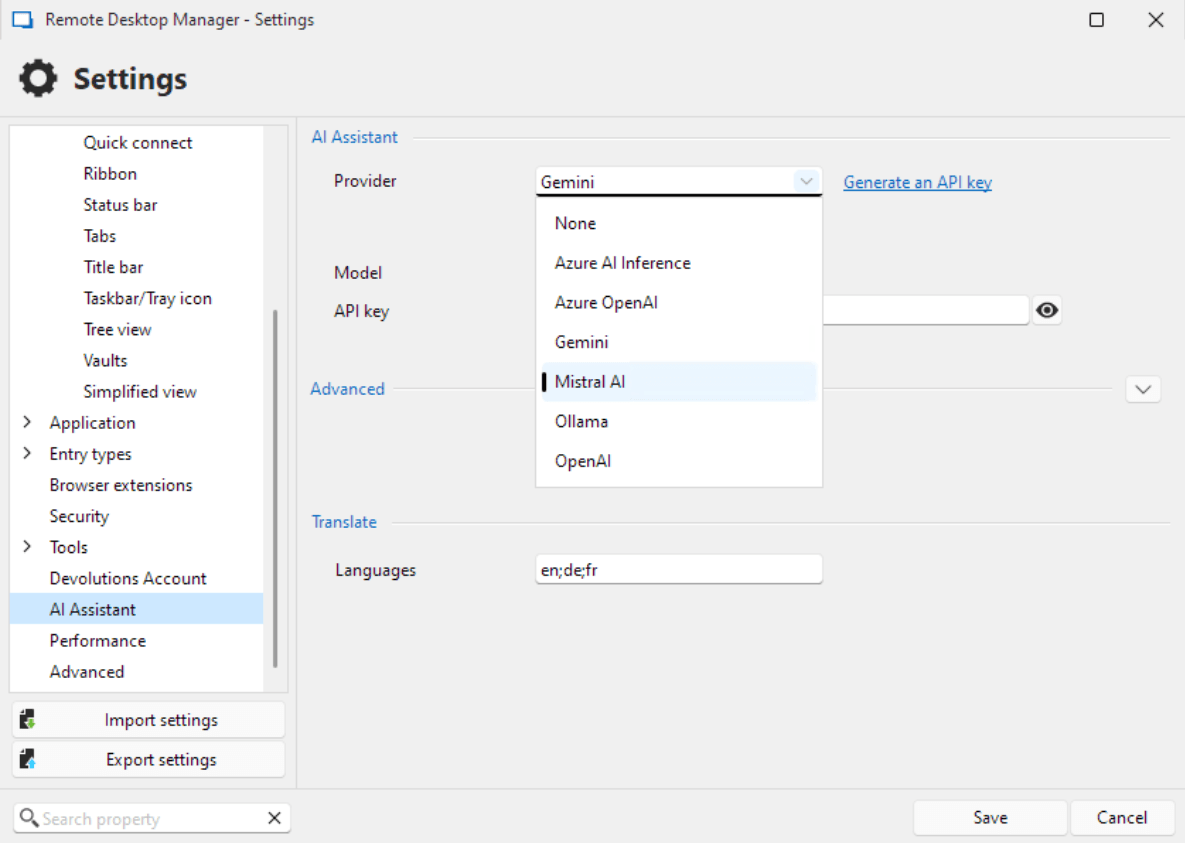Expand the Entry types tree node
The width and height of the screenshot is (1185, 843).
(x=27, y=453)
